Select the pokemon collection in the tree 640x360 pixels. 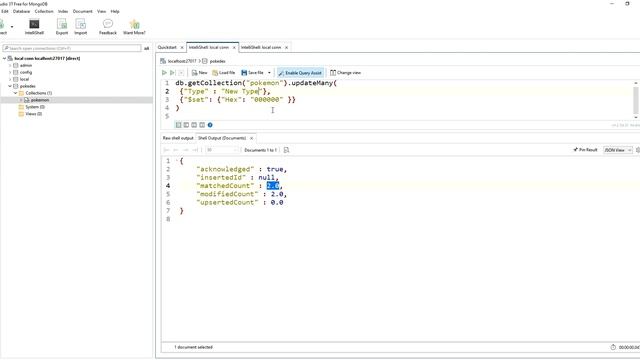[40, 100]
